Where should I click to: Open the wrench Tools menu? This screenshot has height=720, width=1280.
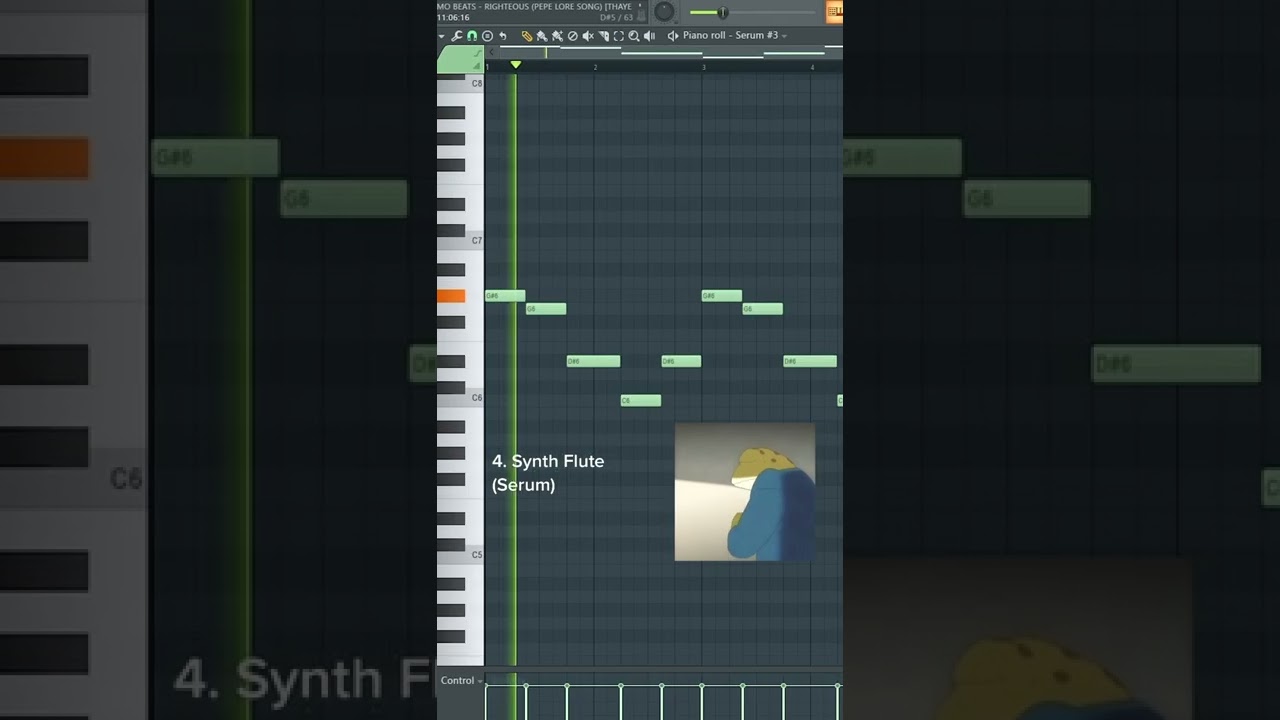(457, 36)
